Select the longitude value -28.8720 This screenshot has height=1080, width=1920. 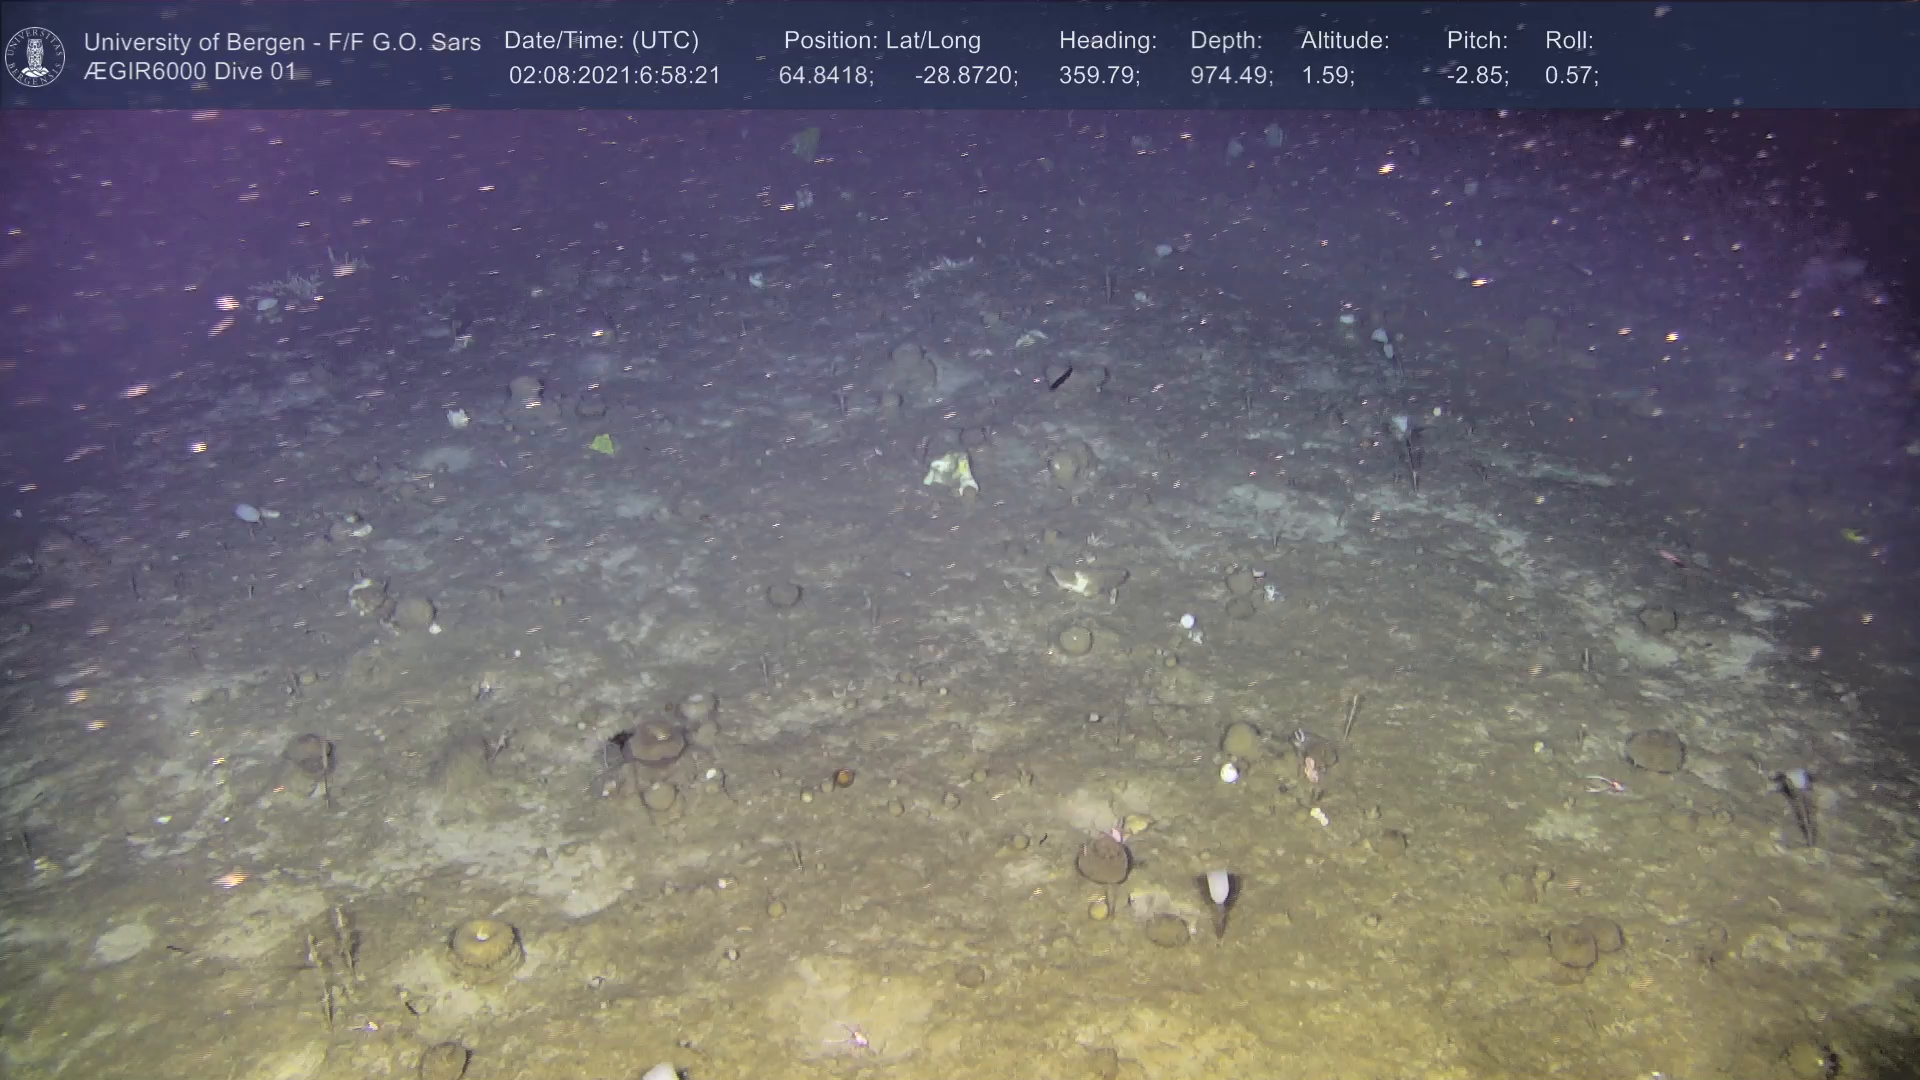pyautogui.click(x=965, y=76)
